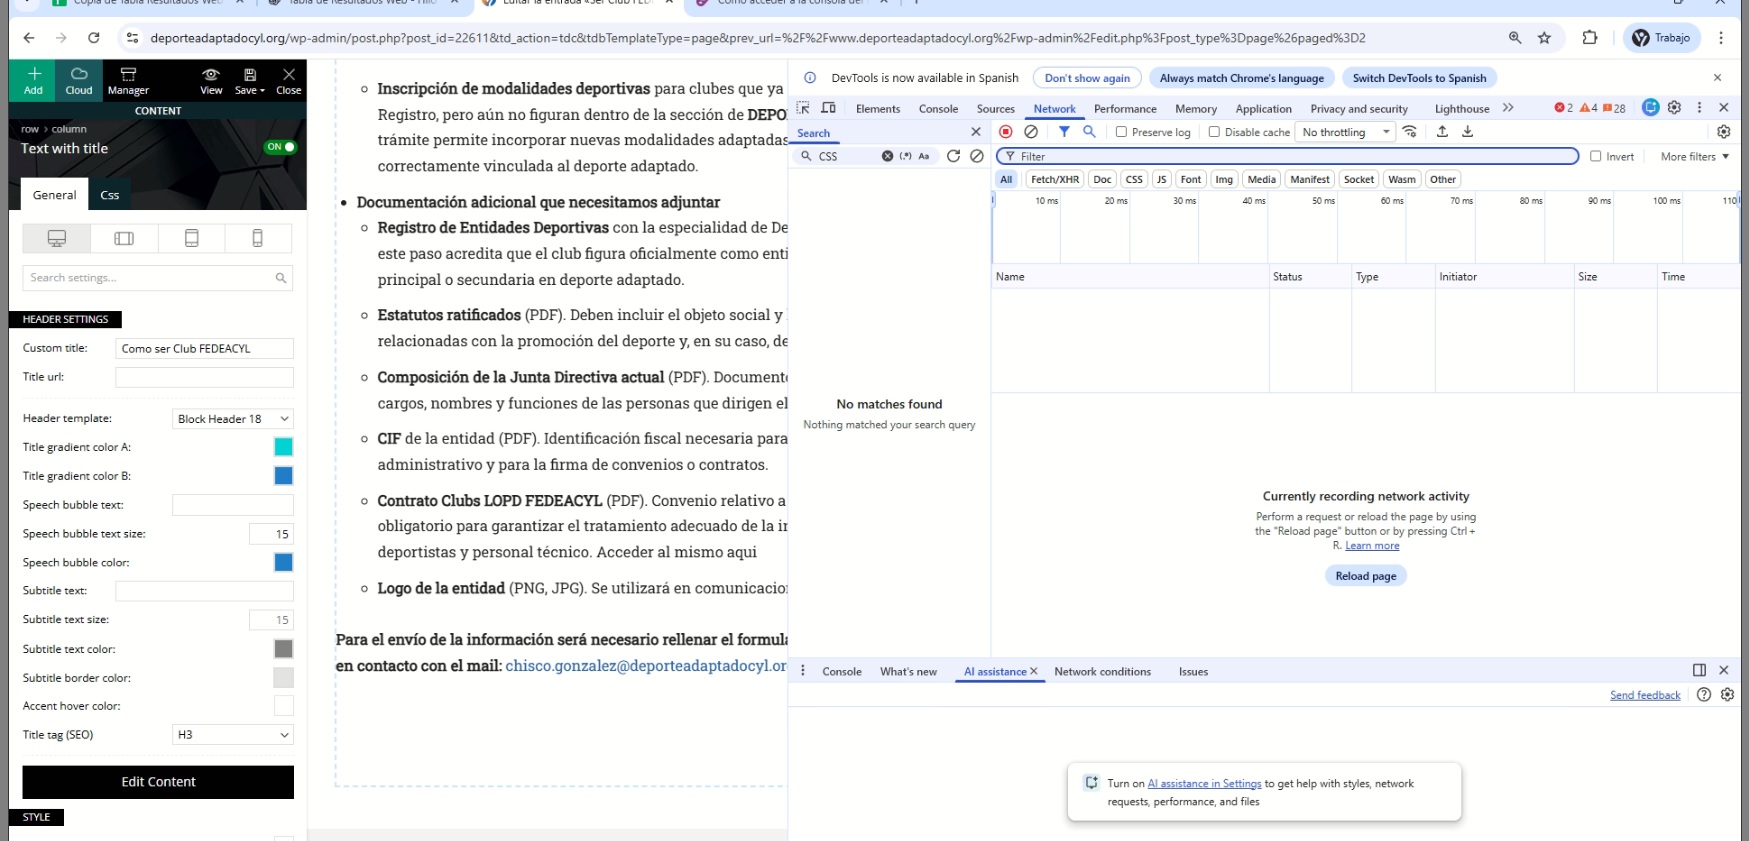Image resolution: width=1749 pixels, height=841 pixels.
Task: Open Chrome extensions puzzle icon
Action: [x=1590, y=38]
